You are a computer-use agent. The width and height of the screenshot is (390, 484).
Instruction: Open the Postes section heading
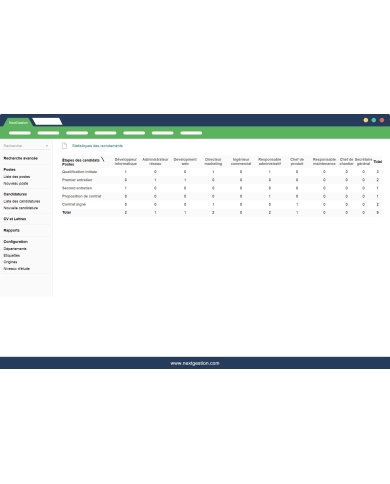pyautogui.click(x=9, y=170)
